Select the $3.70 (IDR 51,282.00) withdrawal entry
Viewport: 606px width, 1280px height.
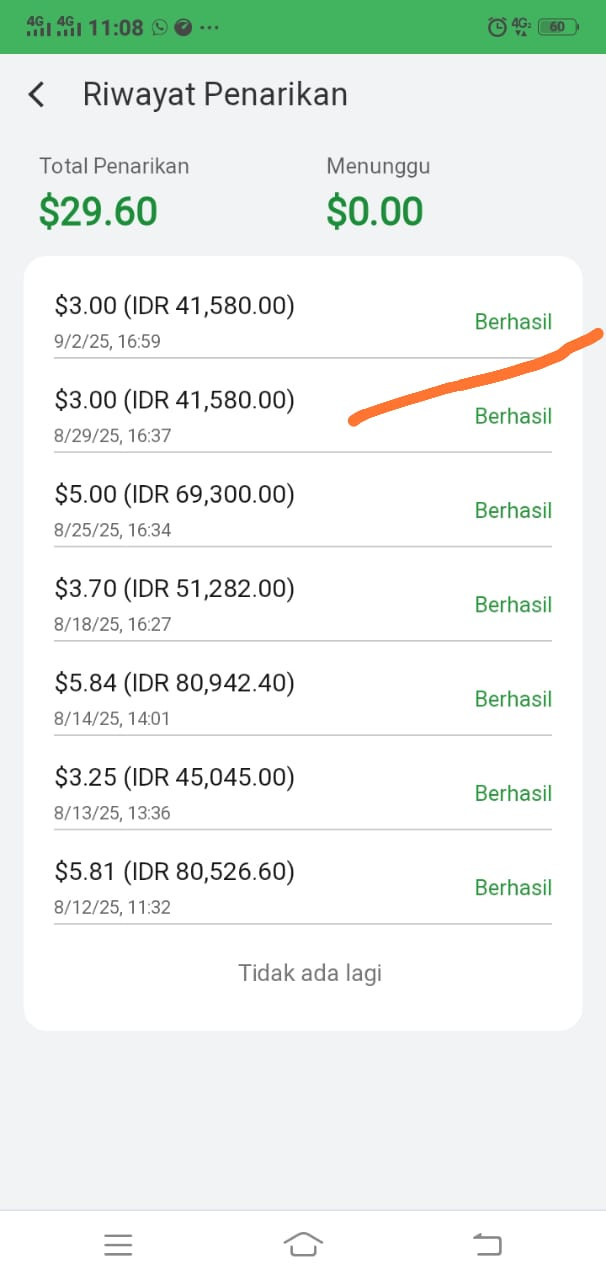303,604
